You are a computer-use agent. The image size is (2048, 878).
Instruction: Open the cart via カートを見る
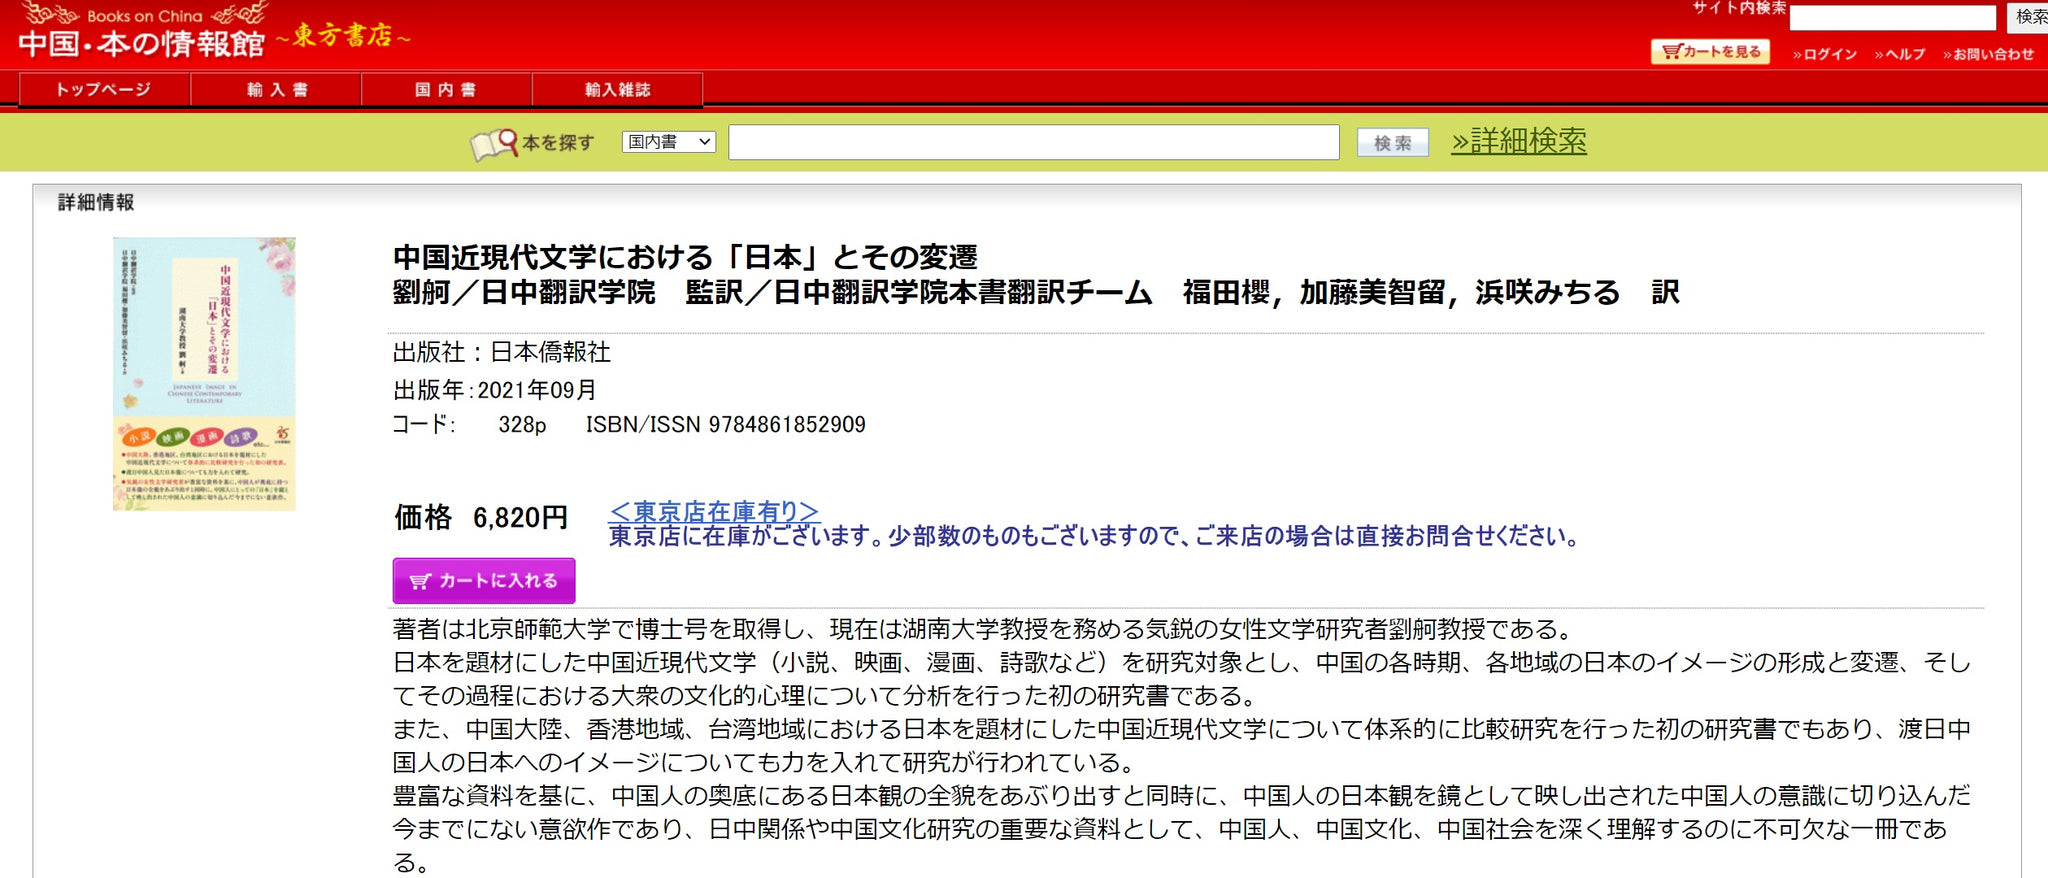1710,52
